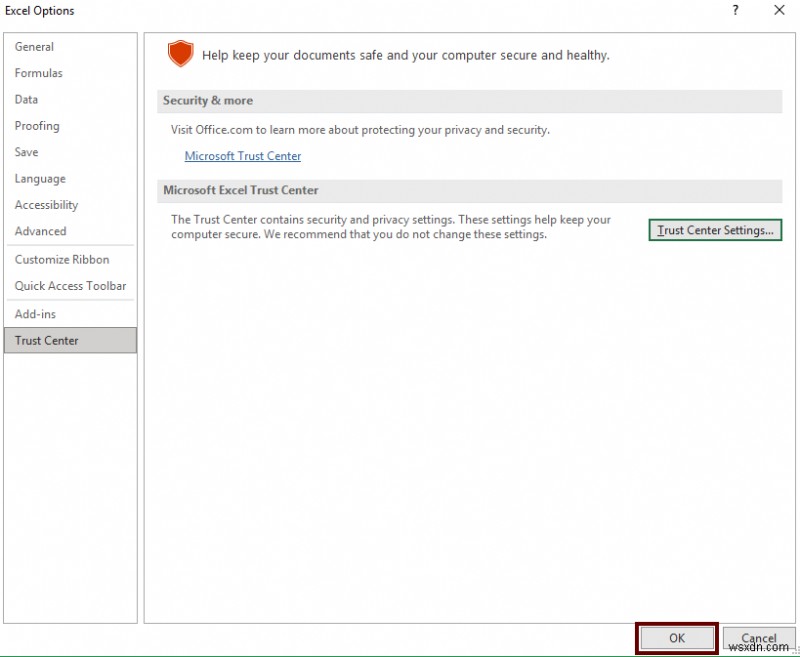
Task: Click the red security shield icon
Action: pos(181,54)
